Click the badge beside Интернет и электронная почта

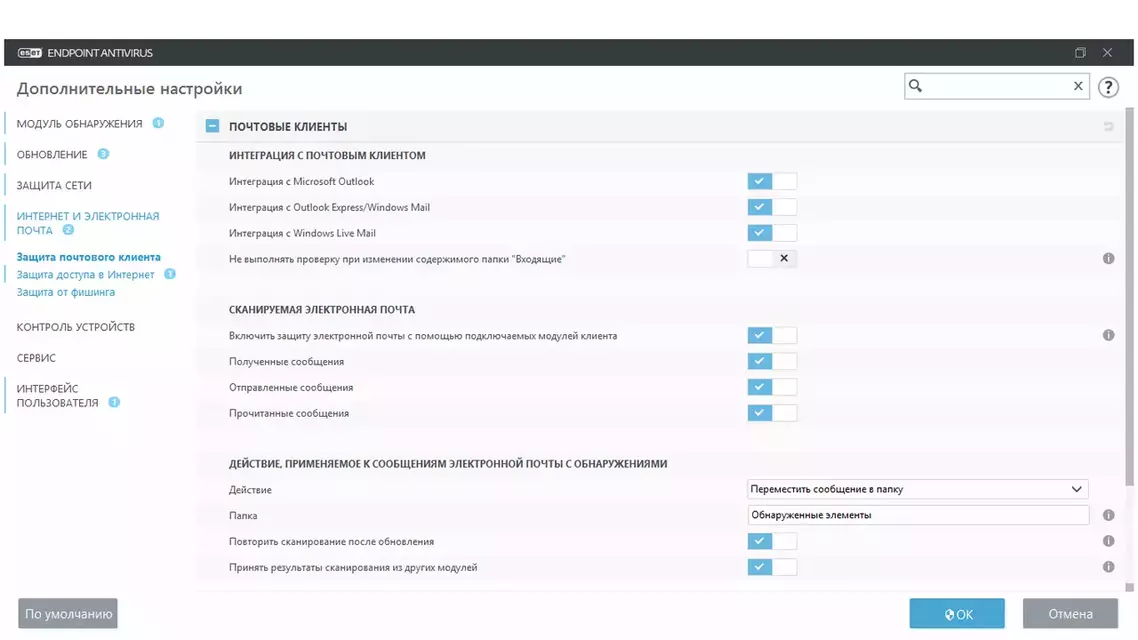[68, 229]
